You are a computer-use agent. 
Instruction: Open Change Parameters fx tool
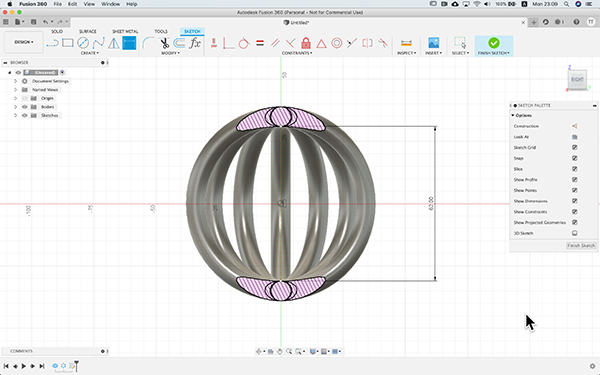[x=195, y=43]
